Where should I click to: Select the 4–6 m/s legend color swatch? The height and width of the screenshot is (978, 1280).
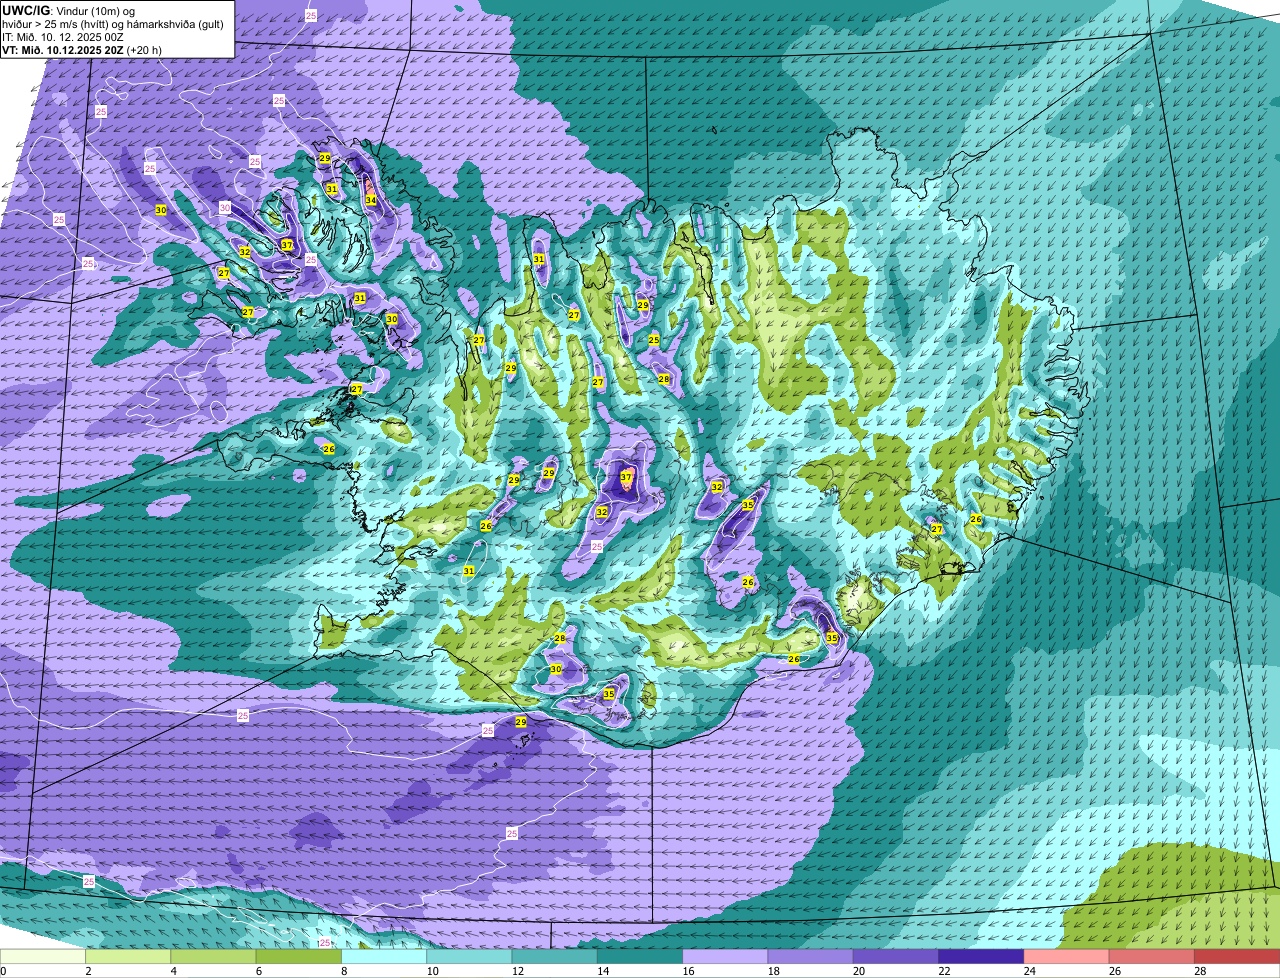click(213, 956)
